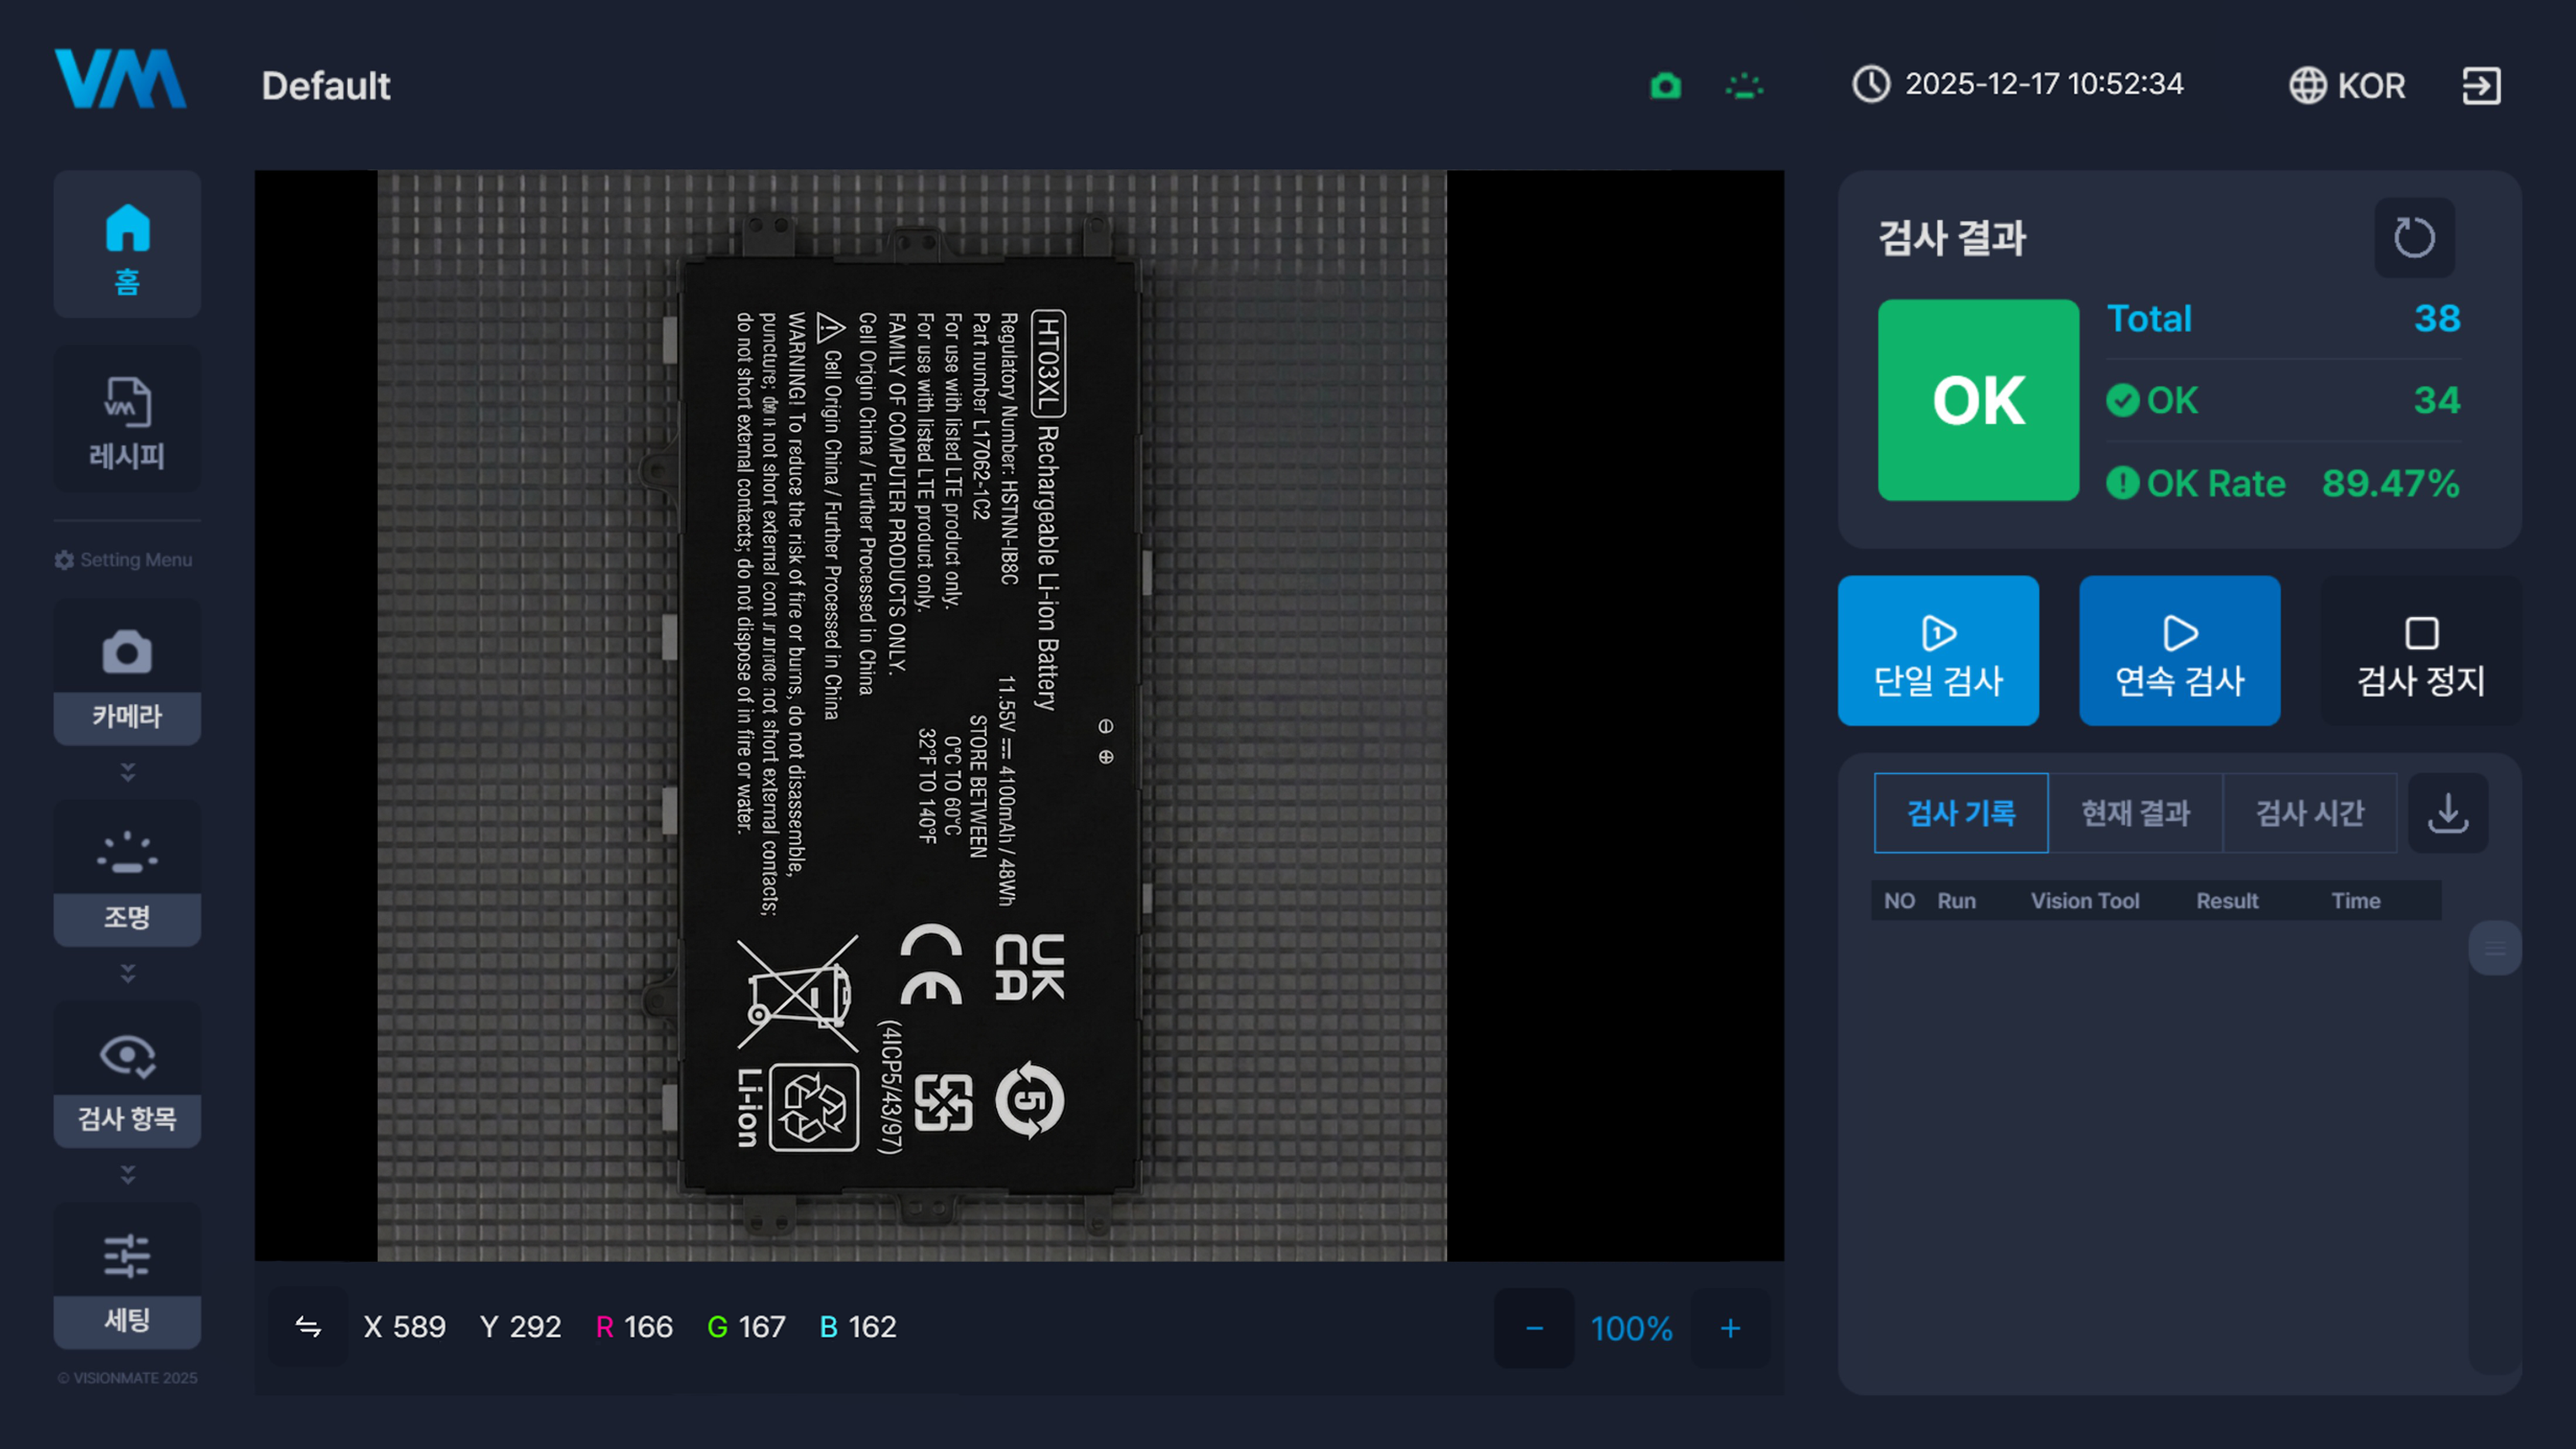Click the green lighting status icon
Image resolution: width=2576 pixels, height=1449 pixels.
coord(1745,85)
